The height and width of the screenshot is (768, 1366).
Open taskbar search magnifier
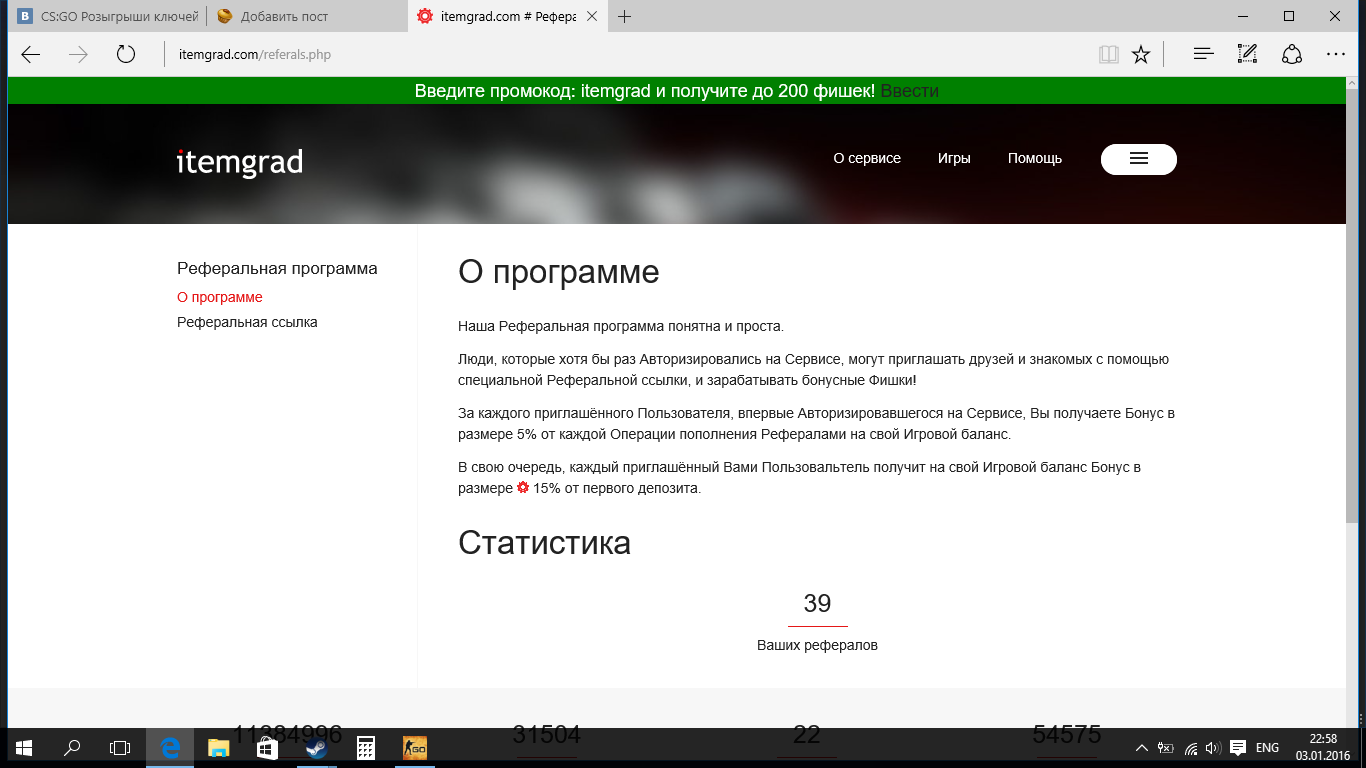tap(72, 747)
